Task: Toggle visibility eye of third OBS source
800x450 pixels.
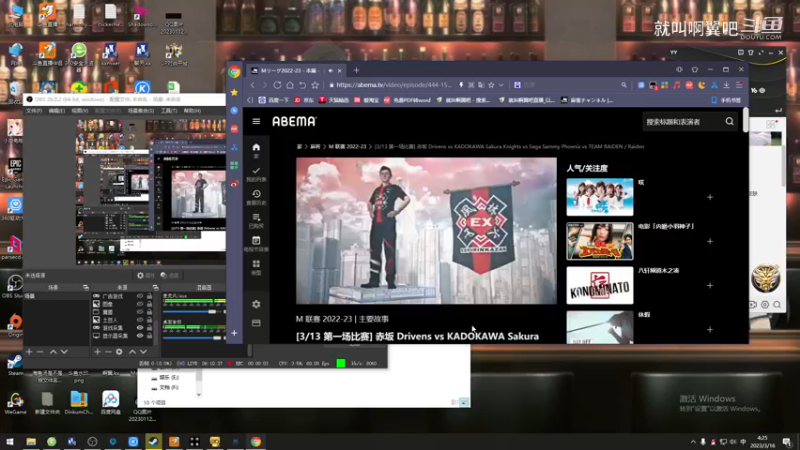Action: pyautogui.click(x=140, y=312)
